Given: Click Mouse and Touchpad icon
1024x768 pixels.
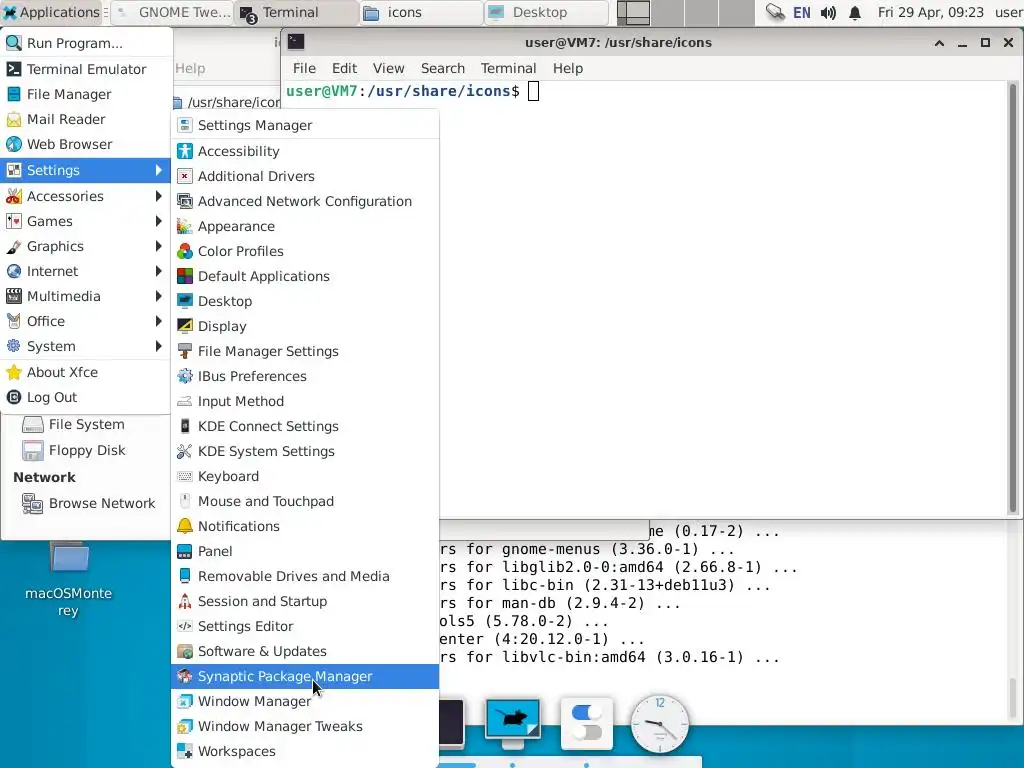Looking at the screenshot, I should 185,502.
